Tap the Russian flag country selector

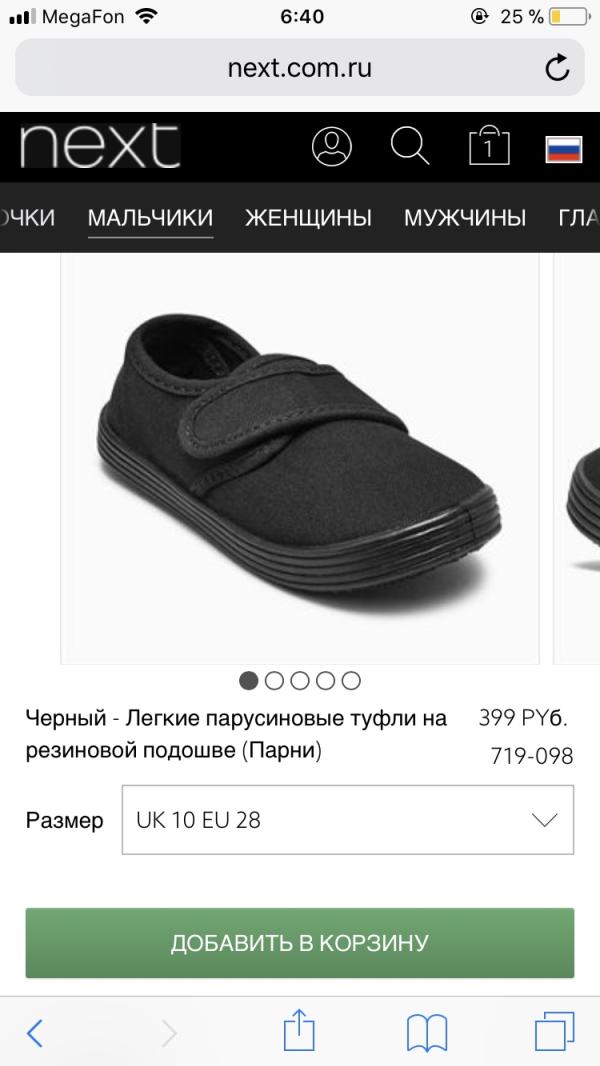pyautogui.click(x=563, y=149)
